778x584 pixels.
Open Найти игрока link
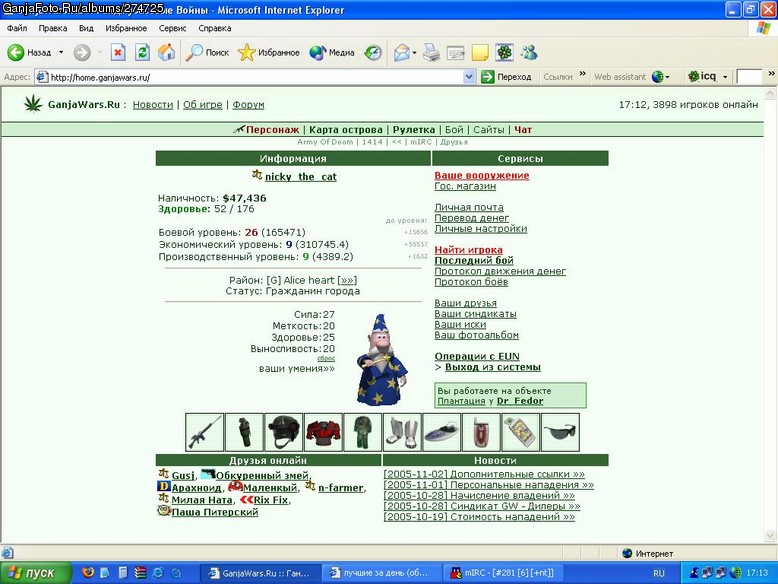pyautogui.click(x=468, y=250)
